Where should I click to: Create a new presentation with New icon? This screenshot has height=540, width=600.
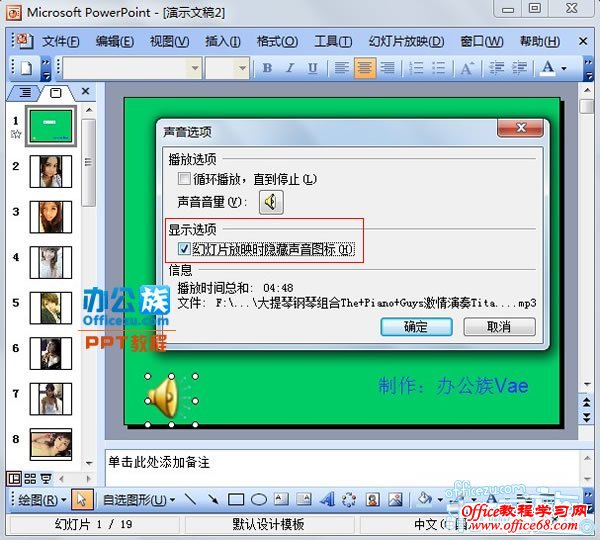[27, 68]
